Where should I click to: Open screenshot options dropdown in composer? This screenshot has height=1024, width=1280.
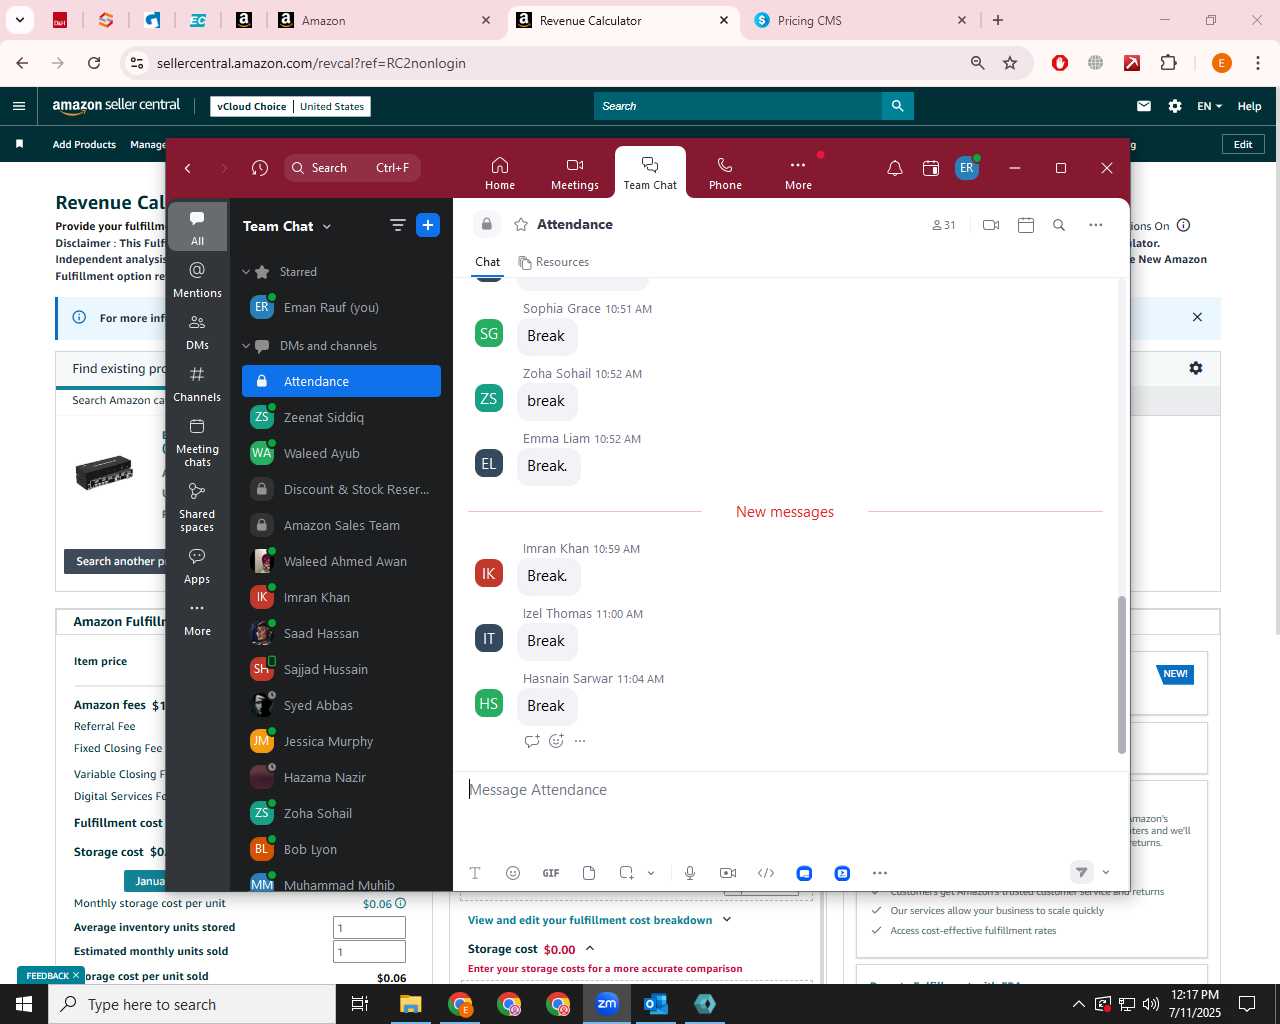[651, 873]
